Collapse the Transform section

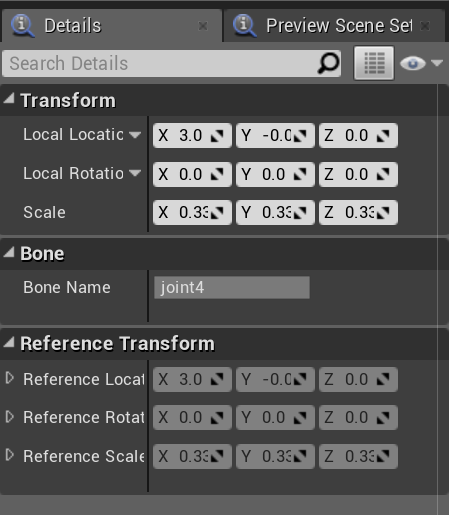click(x=9, y=98)
